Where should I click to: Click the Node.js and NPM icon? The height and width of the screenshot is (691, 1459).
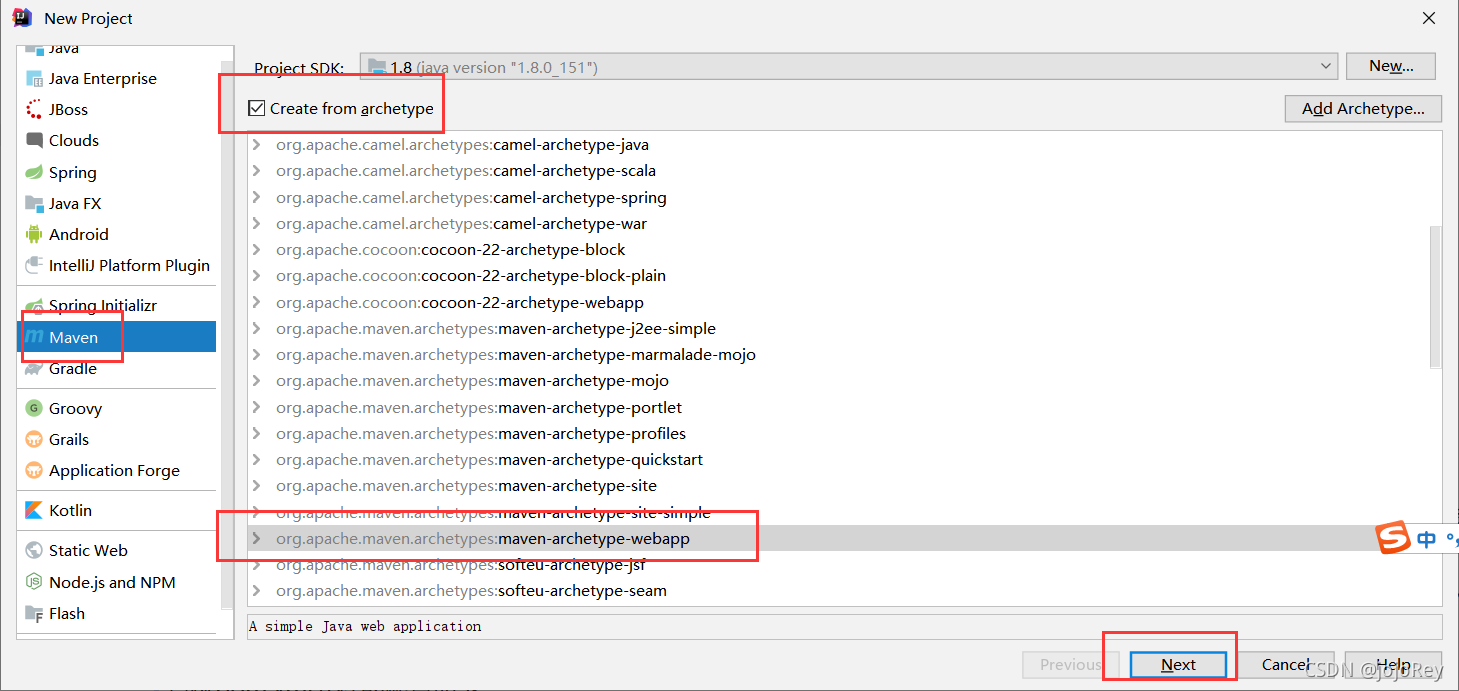pos(34,583)
